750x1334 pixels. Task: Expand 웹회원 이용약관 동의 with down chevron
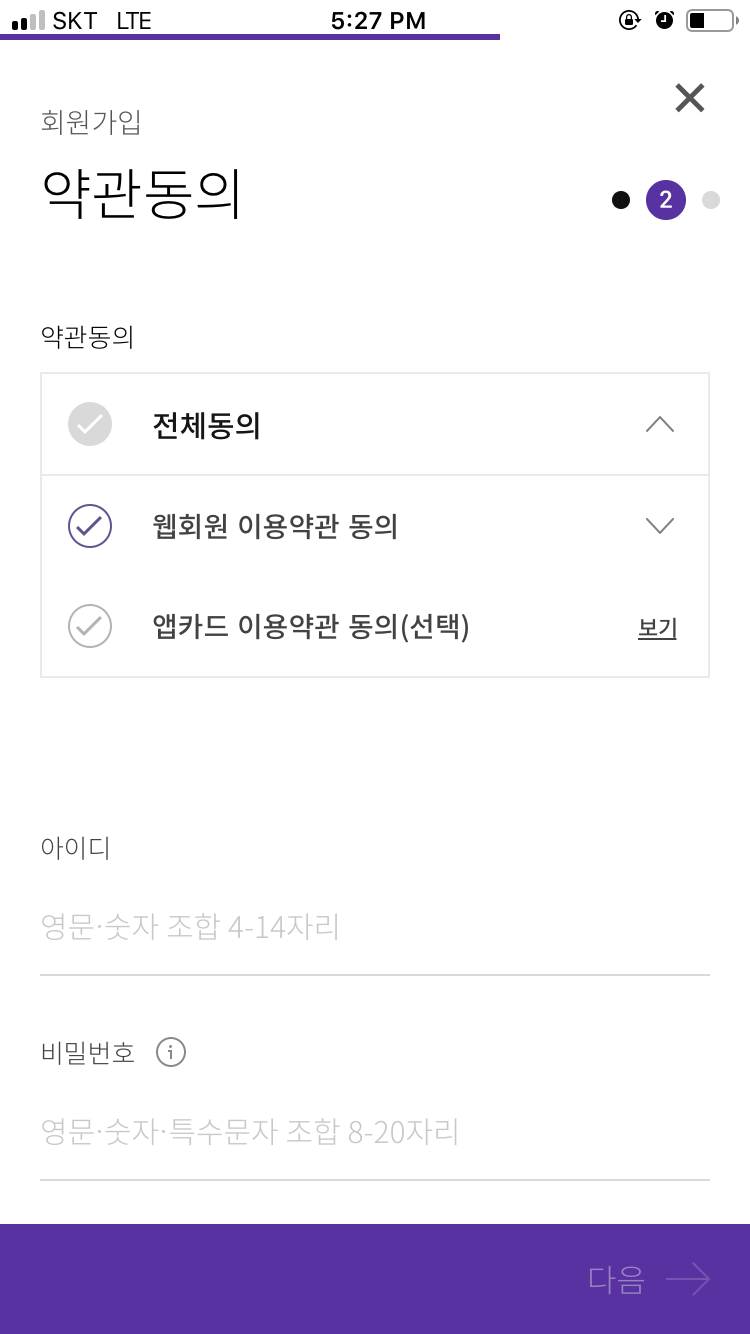(x=660, y=526)
